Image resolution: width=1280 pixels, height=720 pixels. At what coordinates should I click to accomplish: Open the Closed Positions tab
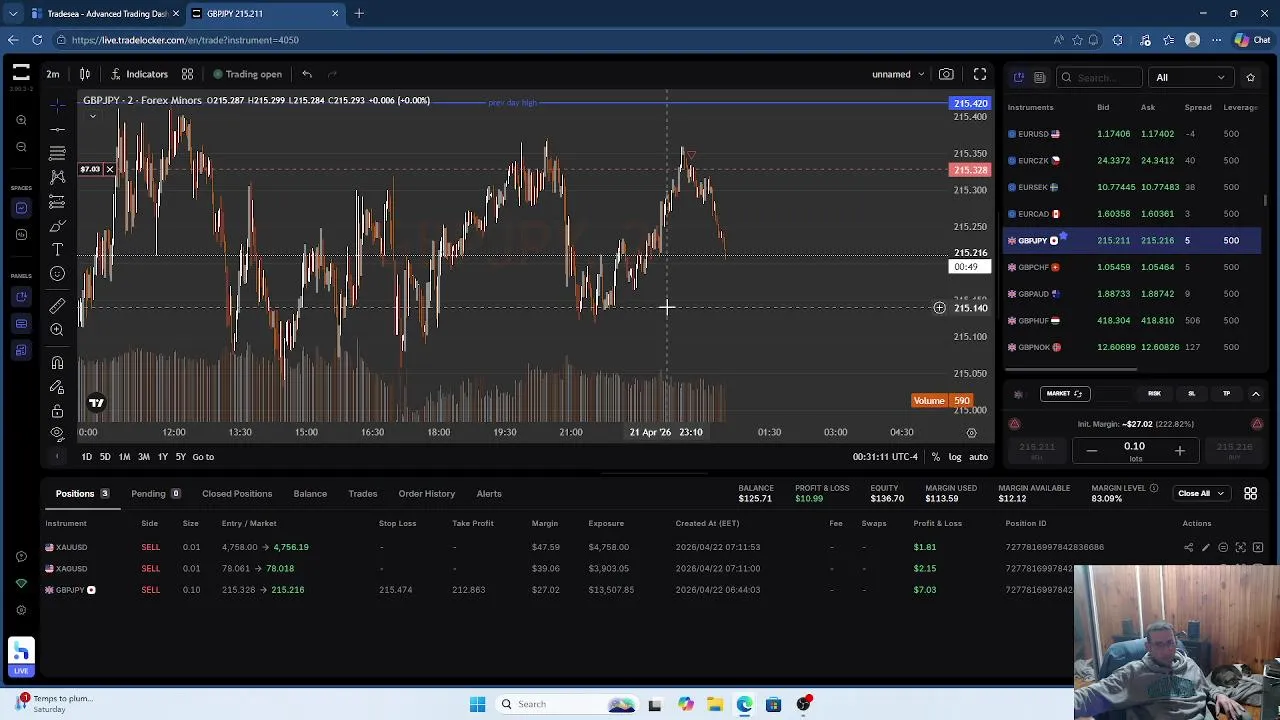[237, 494]
